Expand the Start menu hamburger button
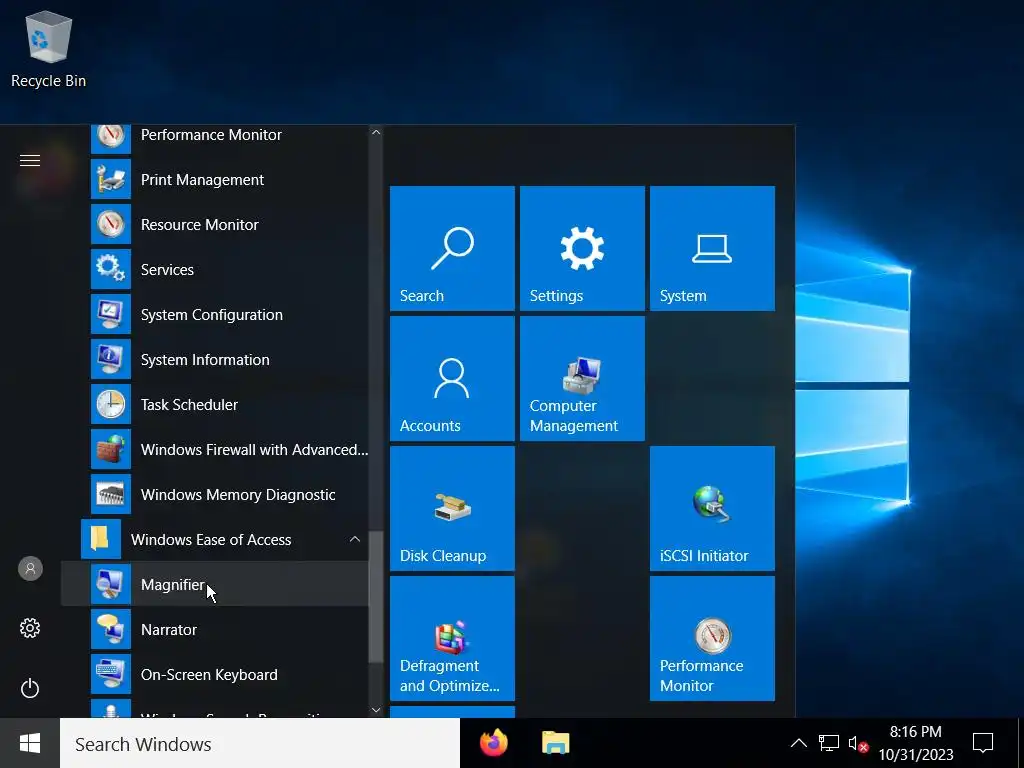The width and height of the screenshot is (1024, 768). (30, 161)
